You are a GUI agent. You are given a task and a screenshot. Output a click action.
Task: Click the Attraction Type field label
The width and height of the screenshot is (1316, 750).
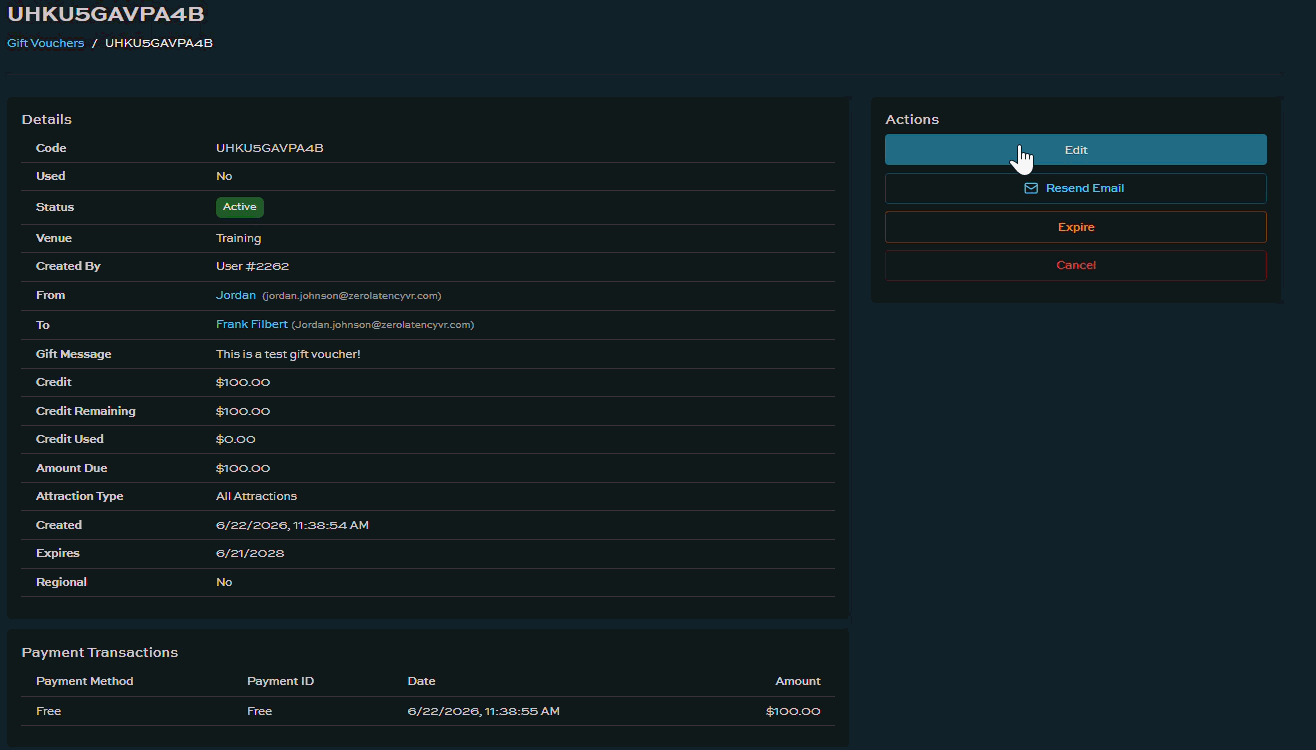(80, 496)
